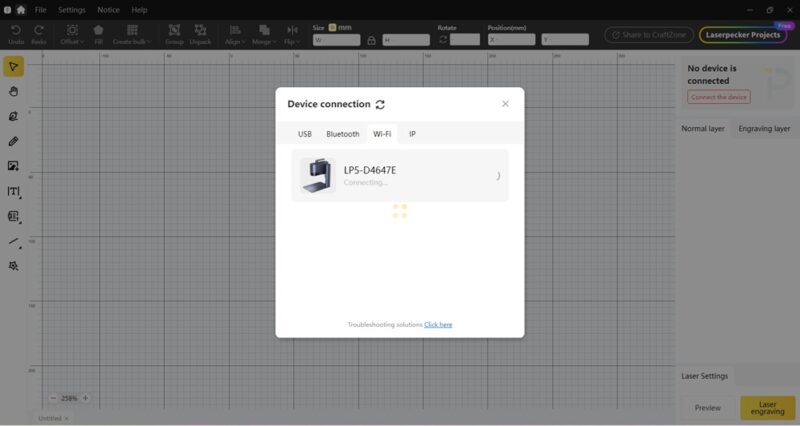Image resolution: width=800 pixels, height=426 pixels.
Task: Select the LP5-D4647E device entry
Action: pyautogui.click(x=399, y=176)
